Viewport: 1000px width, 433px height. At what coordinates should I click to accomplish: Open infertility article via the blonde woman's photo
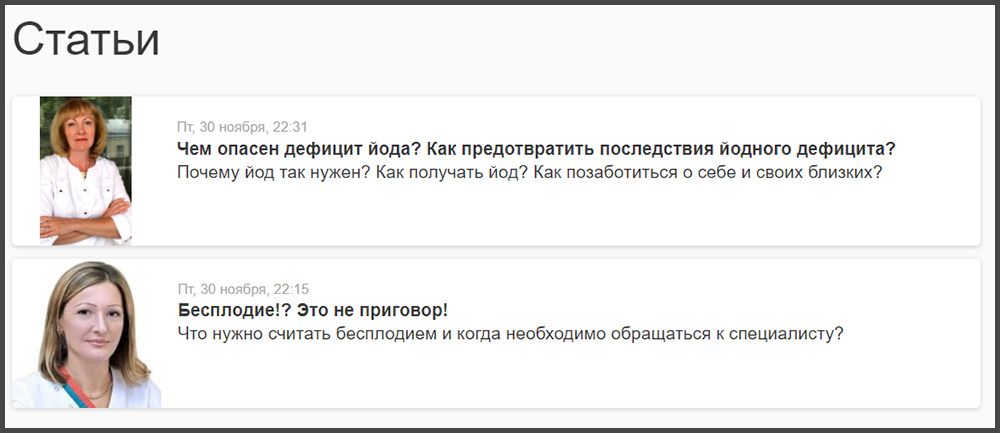coord(87,334)
